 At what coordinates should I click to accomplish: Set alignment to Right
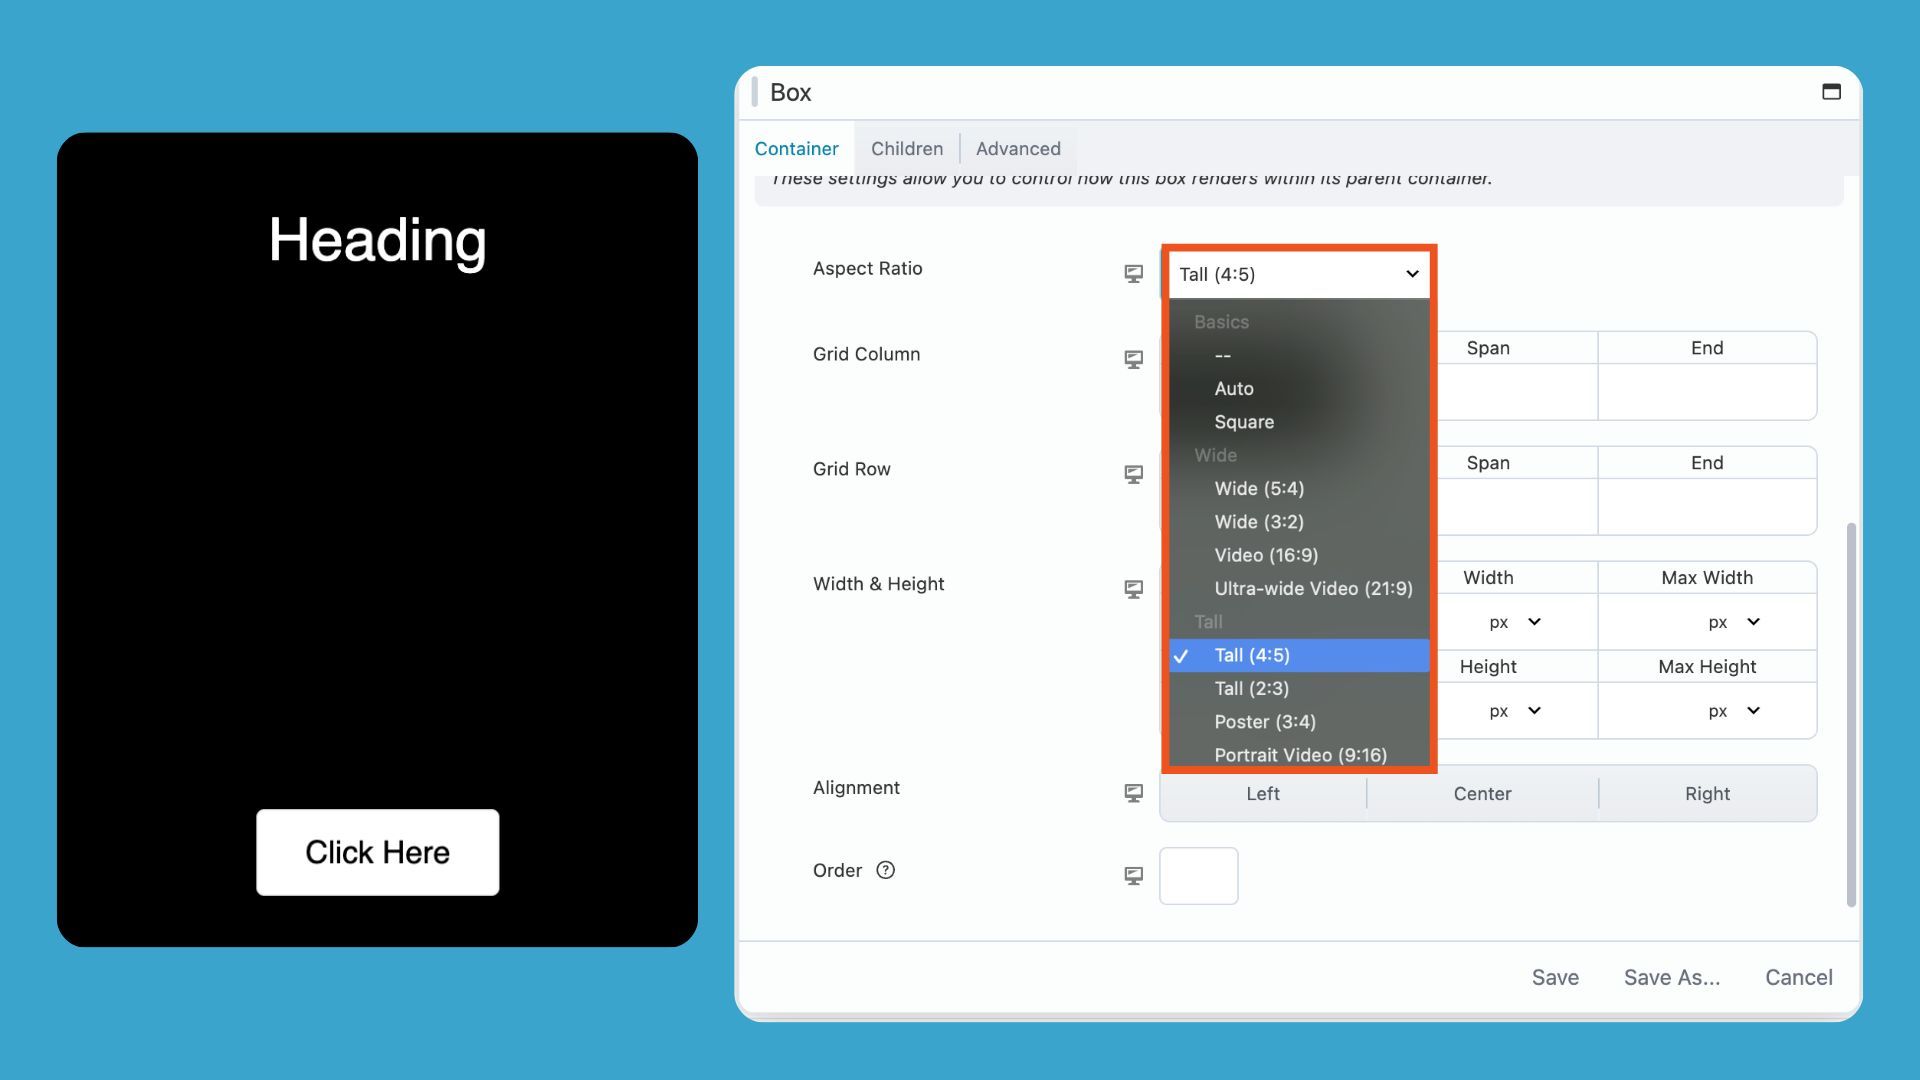1707,794
